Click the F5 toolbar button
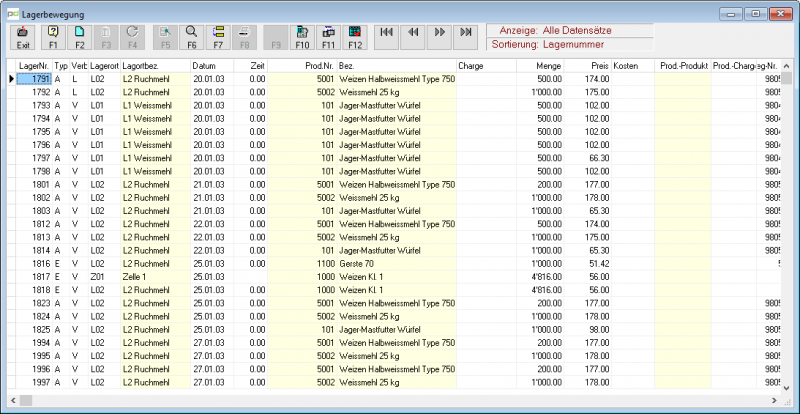 [x=165, y=37]
